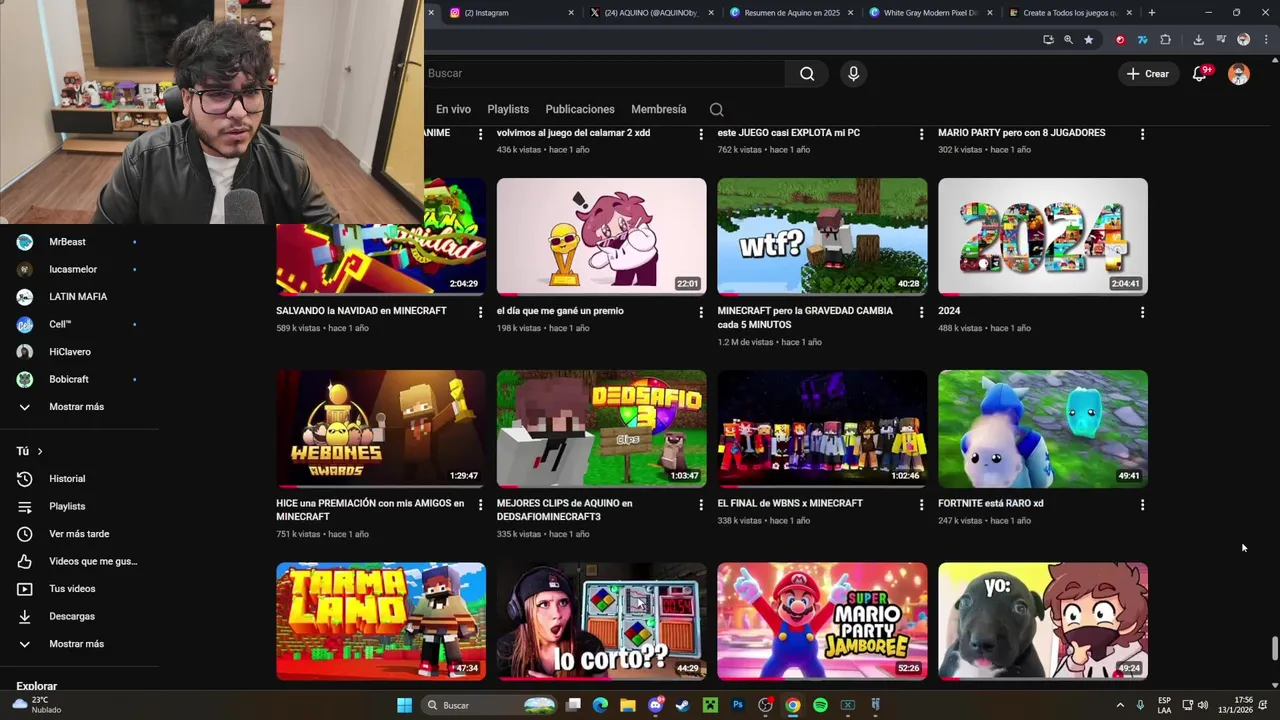Click the YouTube Buscar search field

coord(604,73)
